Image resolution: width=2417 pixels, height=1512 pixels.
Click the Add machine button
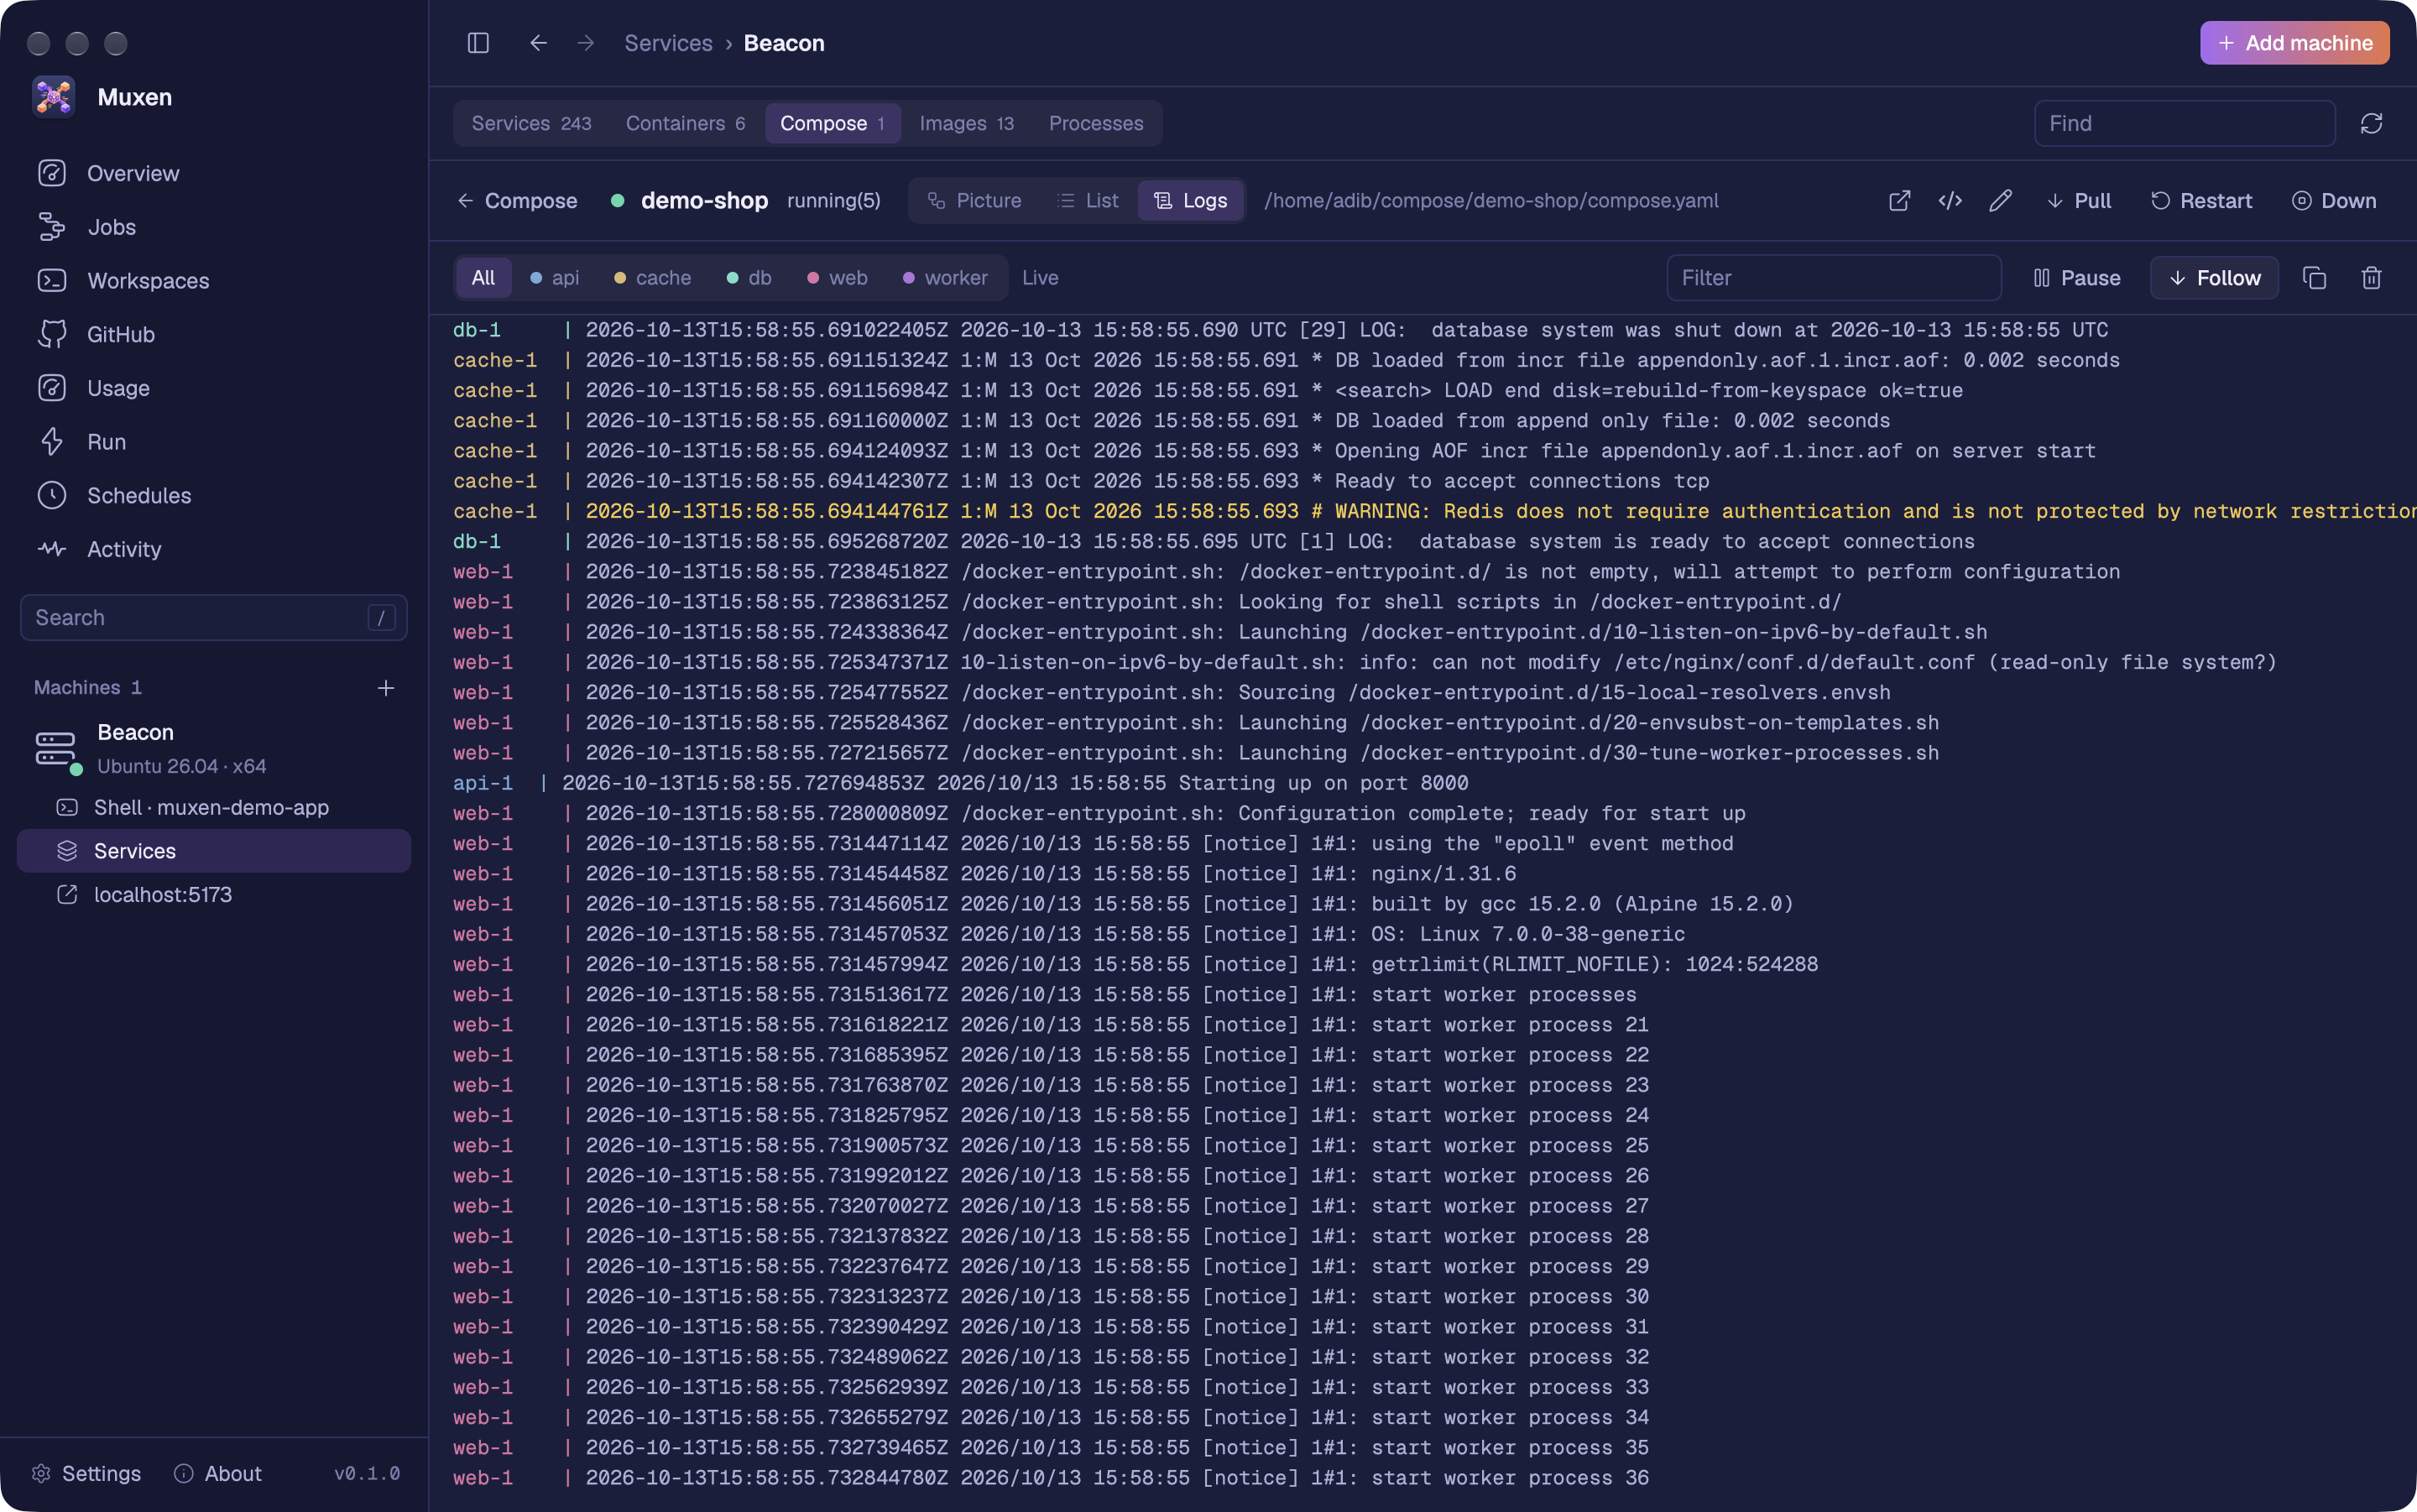tap(2294, 43)
